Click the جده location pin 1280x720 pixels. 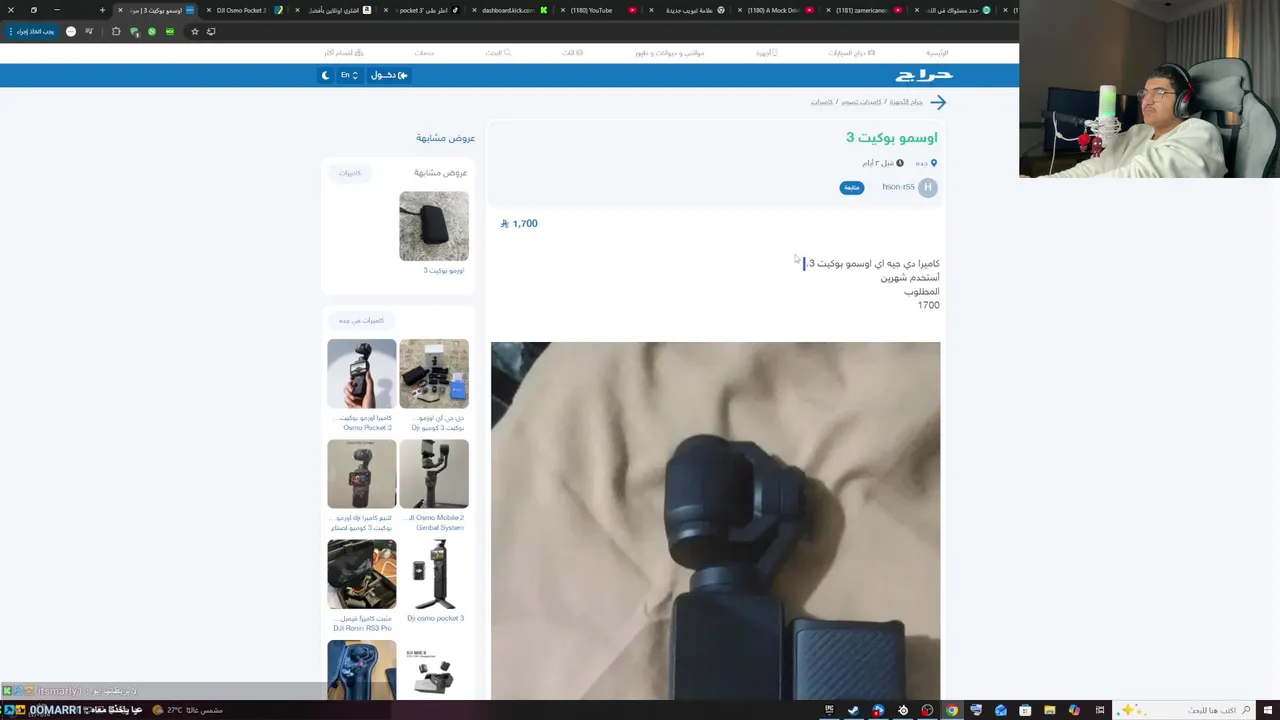tap(934, 163)
